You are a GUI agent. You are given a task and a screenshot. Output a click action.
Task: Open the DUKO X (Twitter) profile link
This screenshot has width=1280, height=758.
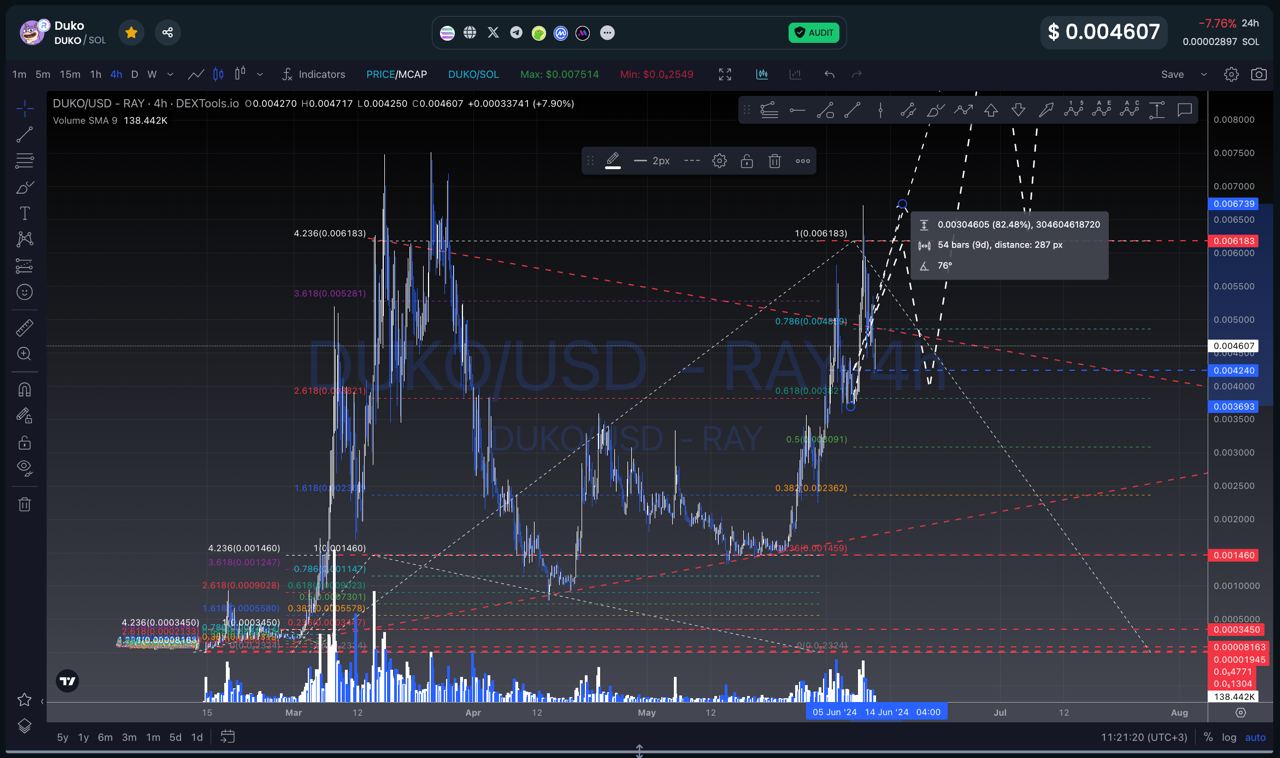[x=493, y=33]
